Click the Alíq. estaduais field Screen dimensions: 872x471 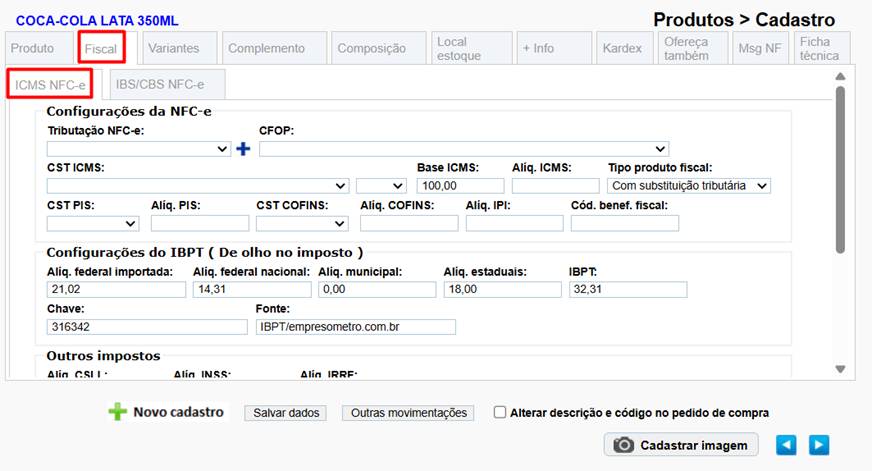503,289
